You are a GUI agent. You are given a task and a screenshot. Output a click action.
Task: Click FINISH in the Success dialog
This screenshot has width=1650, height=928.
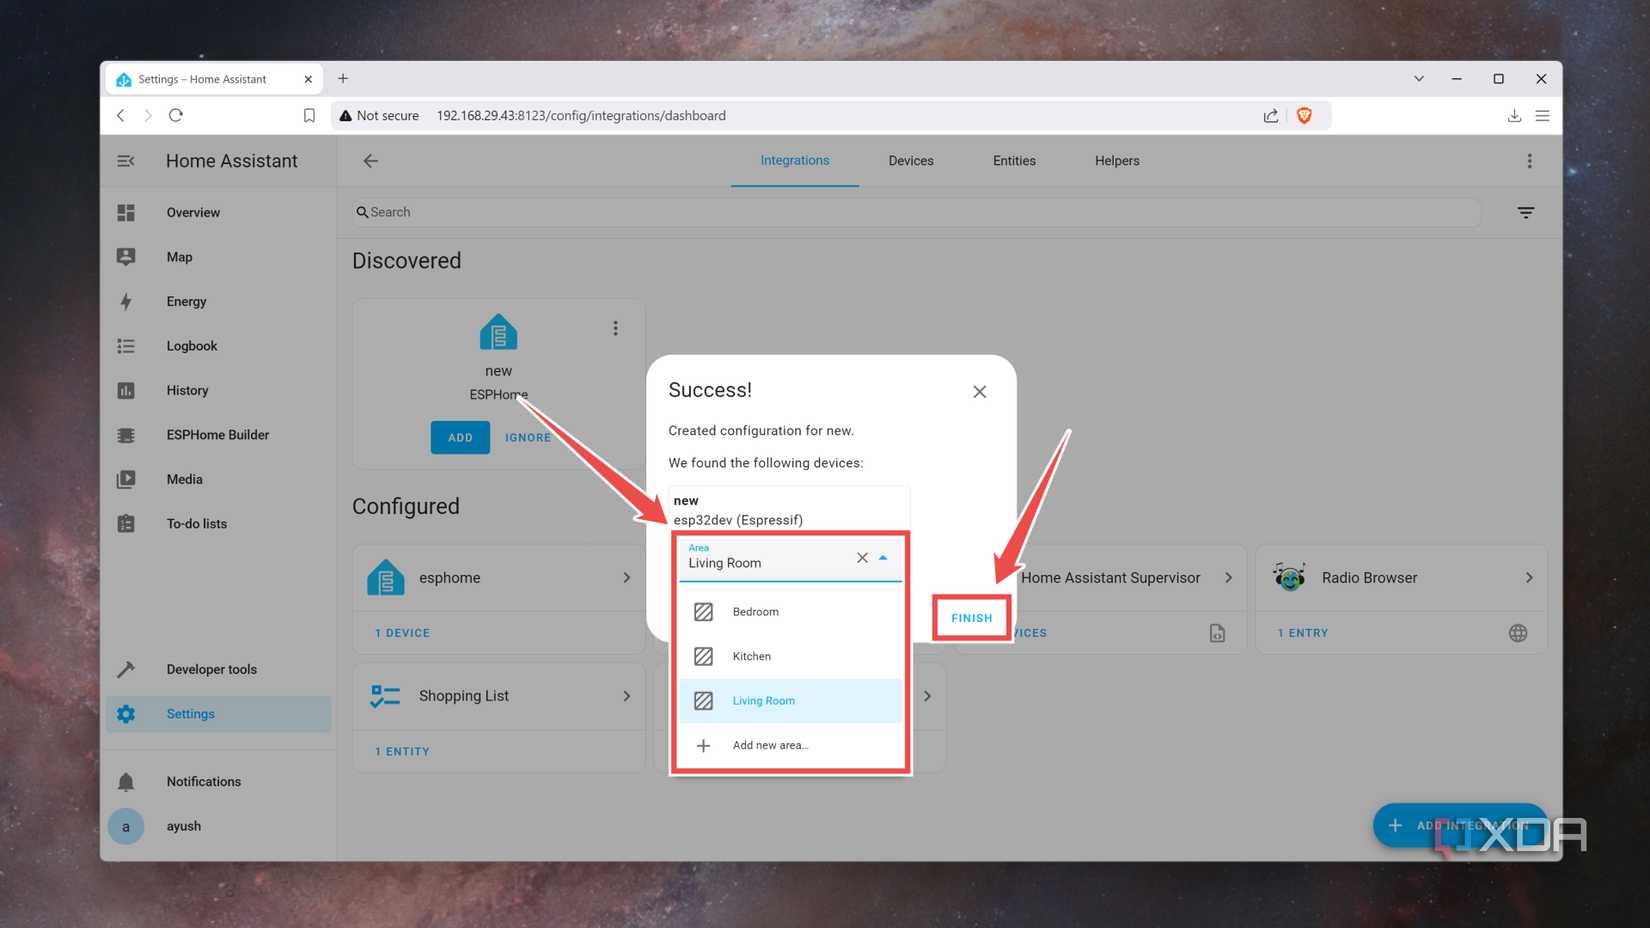tap(971, 617)
